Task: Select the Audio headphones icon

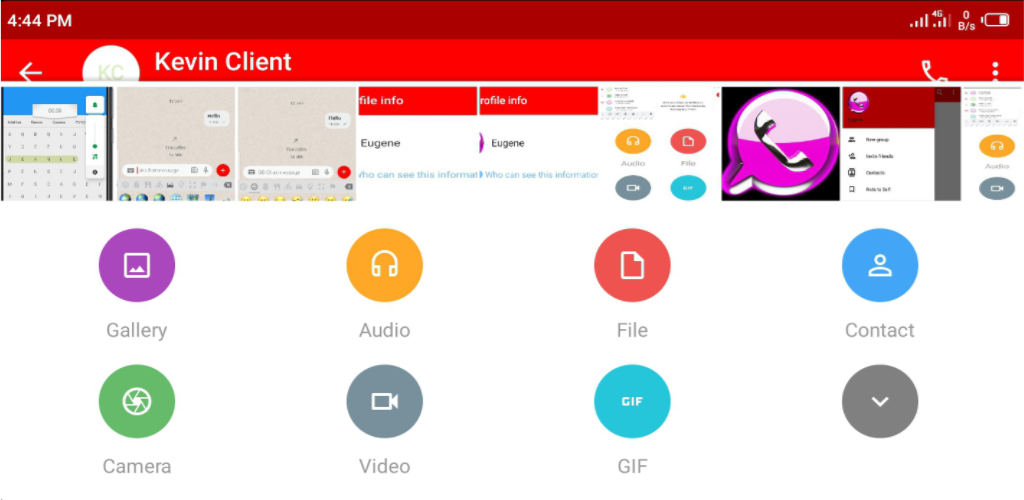Action: click(384, 265)
